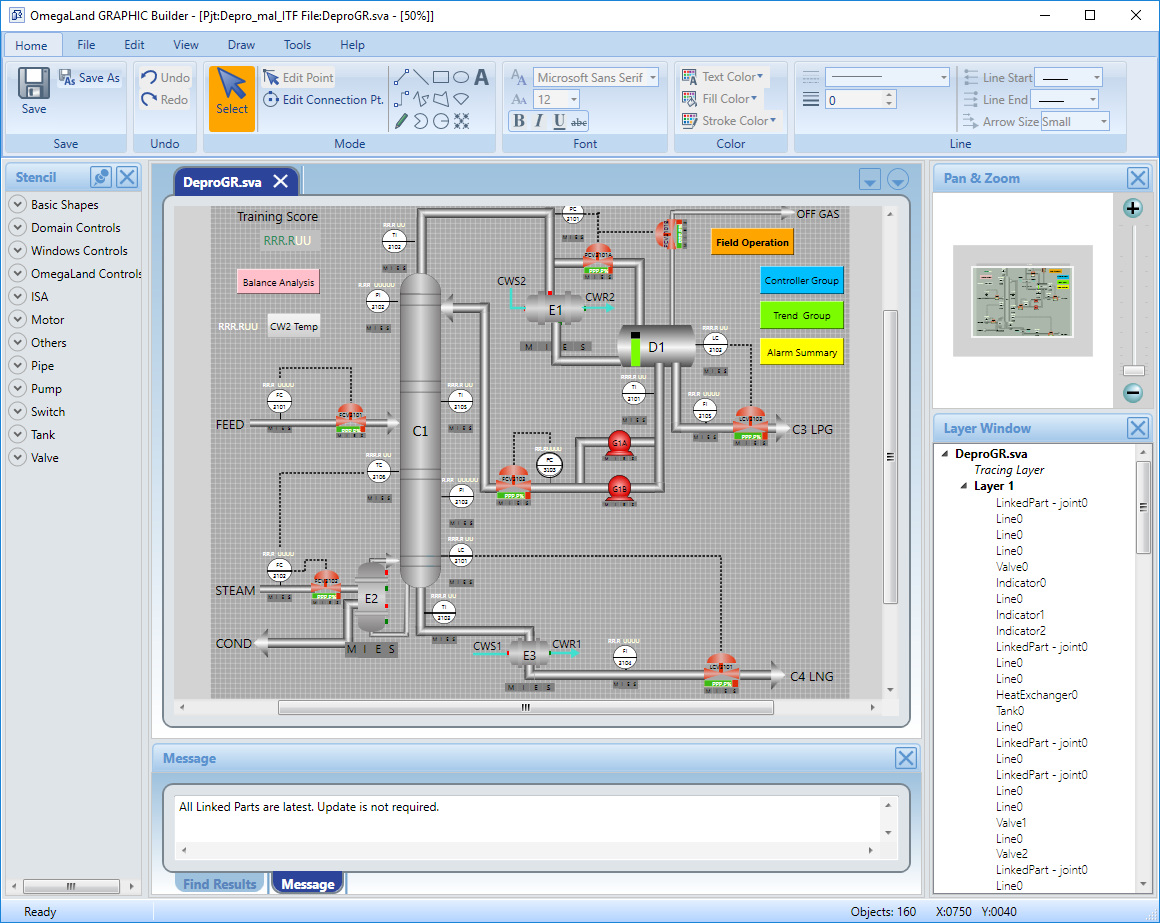This screenshot has width=1160, height=923.
Task: Zoom in with the plus magnifier icon
Action: click(1132, 208)
